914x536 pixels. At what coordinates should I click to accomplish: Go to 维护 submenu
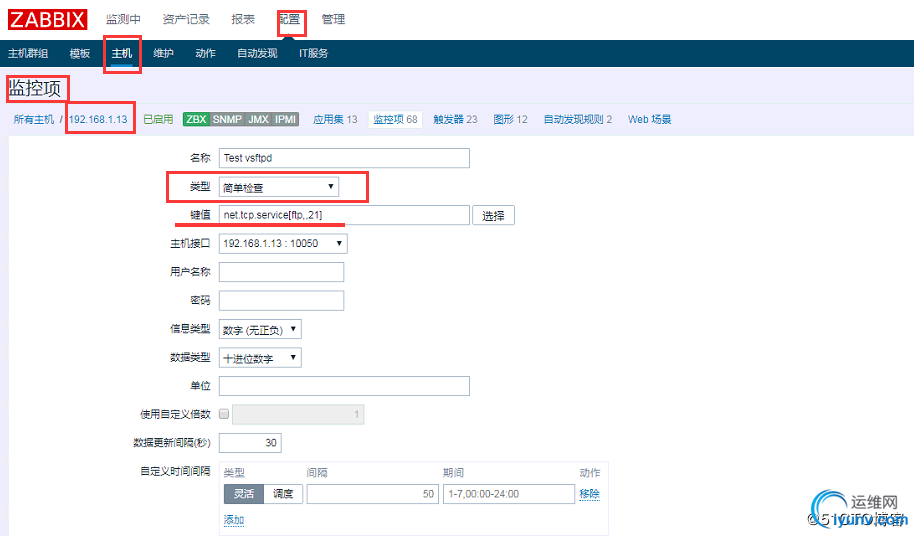click(163, 54)
